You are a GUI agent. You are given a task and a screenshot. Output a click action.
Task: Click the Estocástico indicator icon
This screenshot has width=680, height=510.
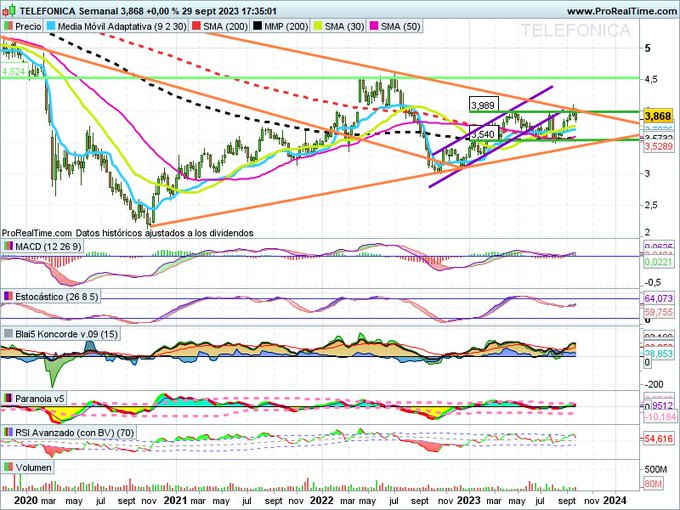point(8,297)
